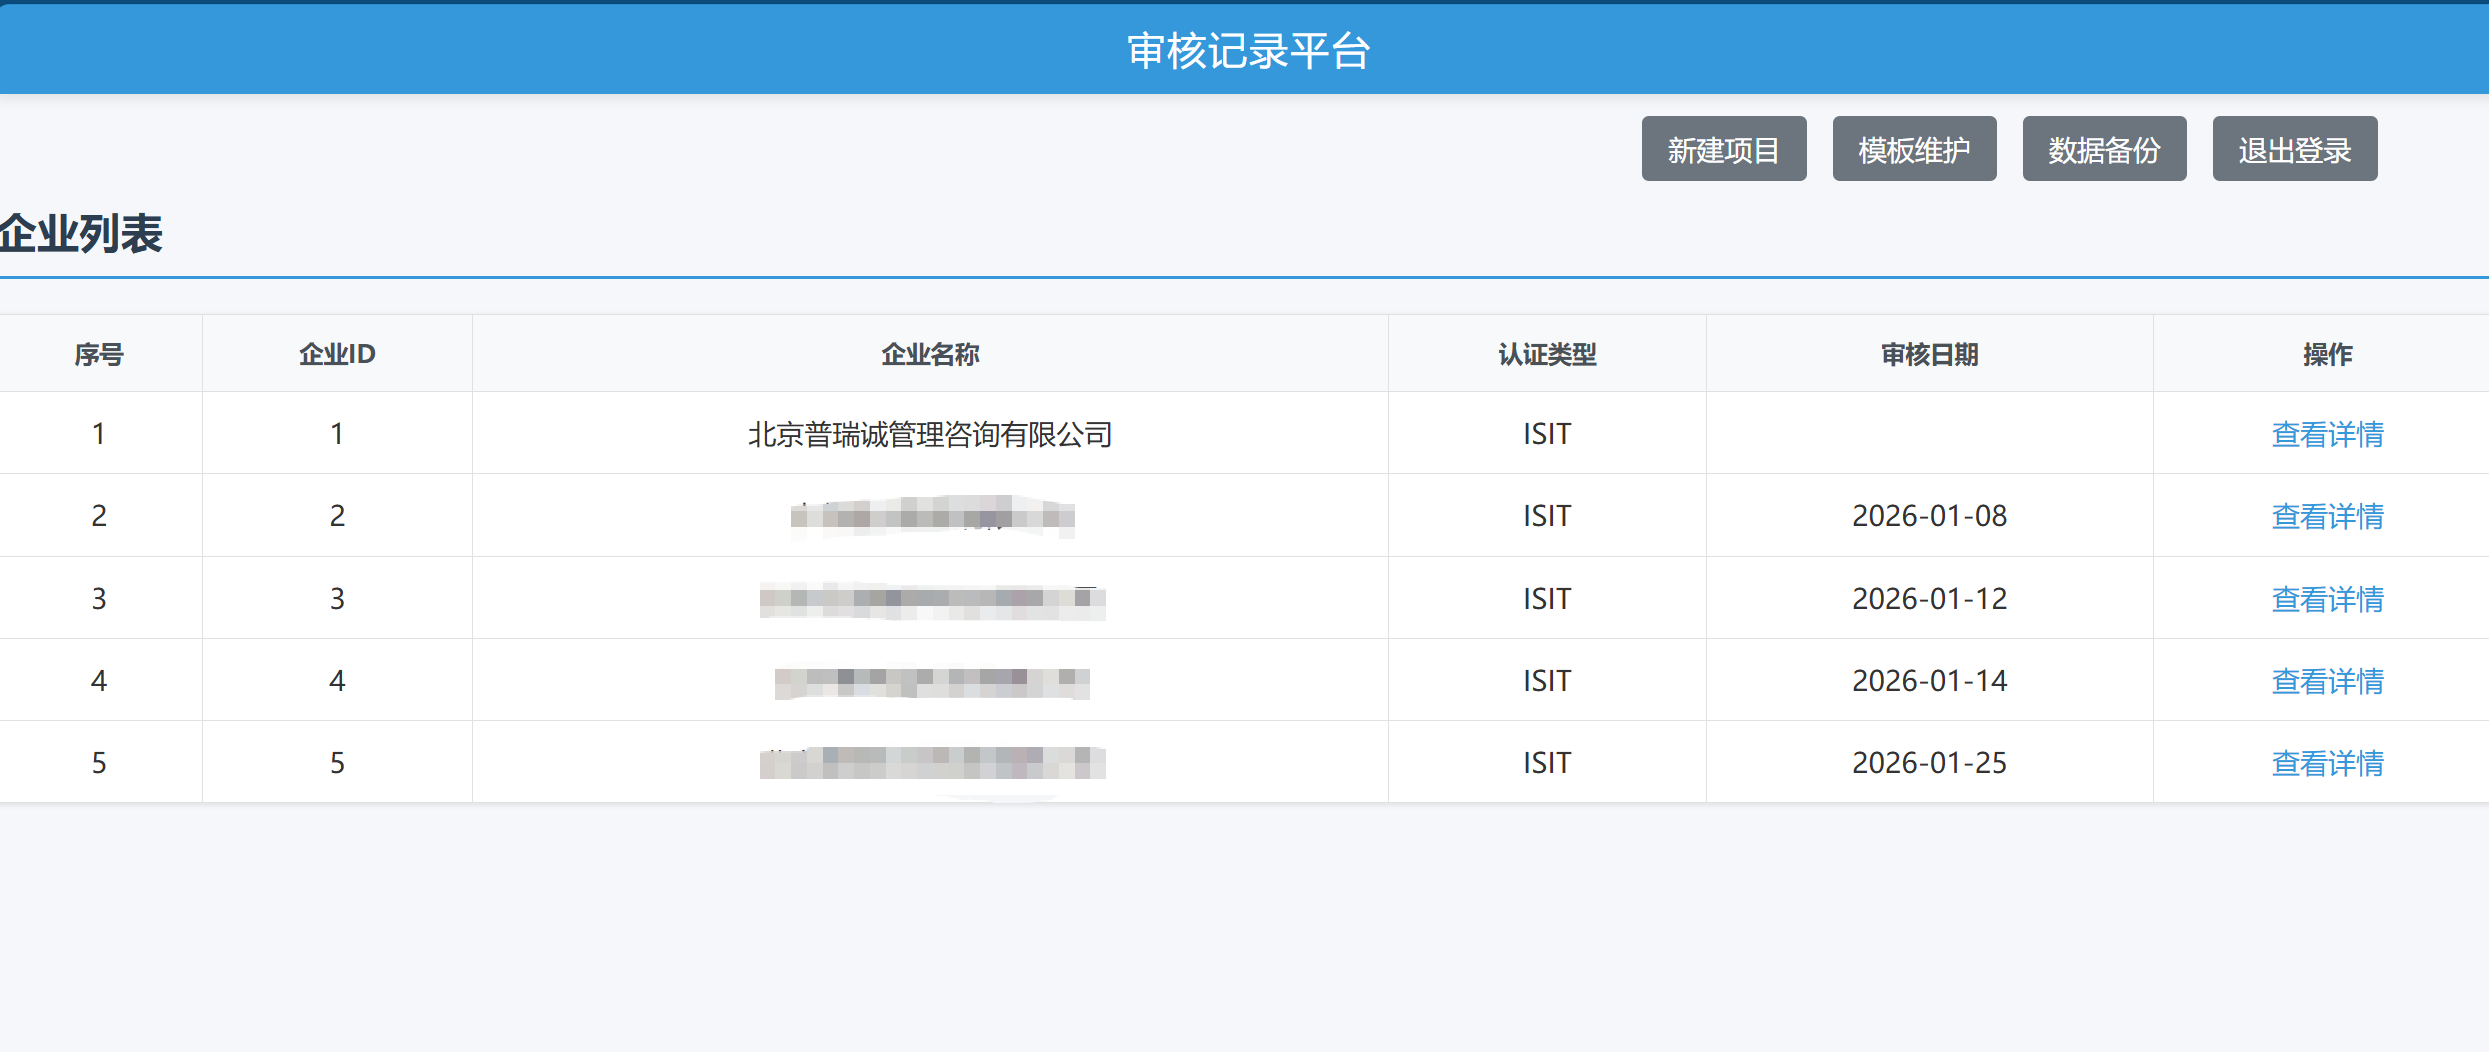This screenshot has width=2489, height=1052.
Task: Click the 序号 column header
Action: point(100,353)
